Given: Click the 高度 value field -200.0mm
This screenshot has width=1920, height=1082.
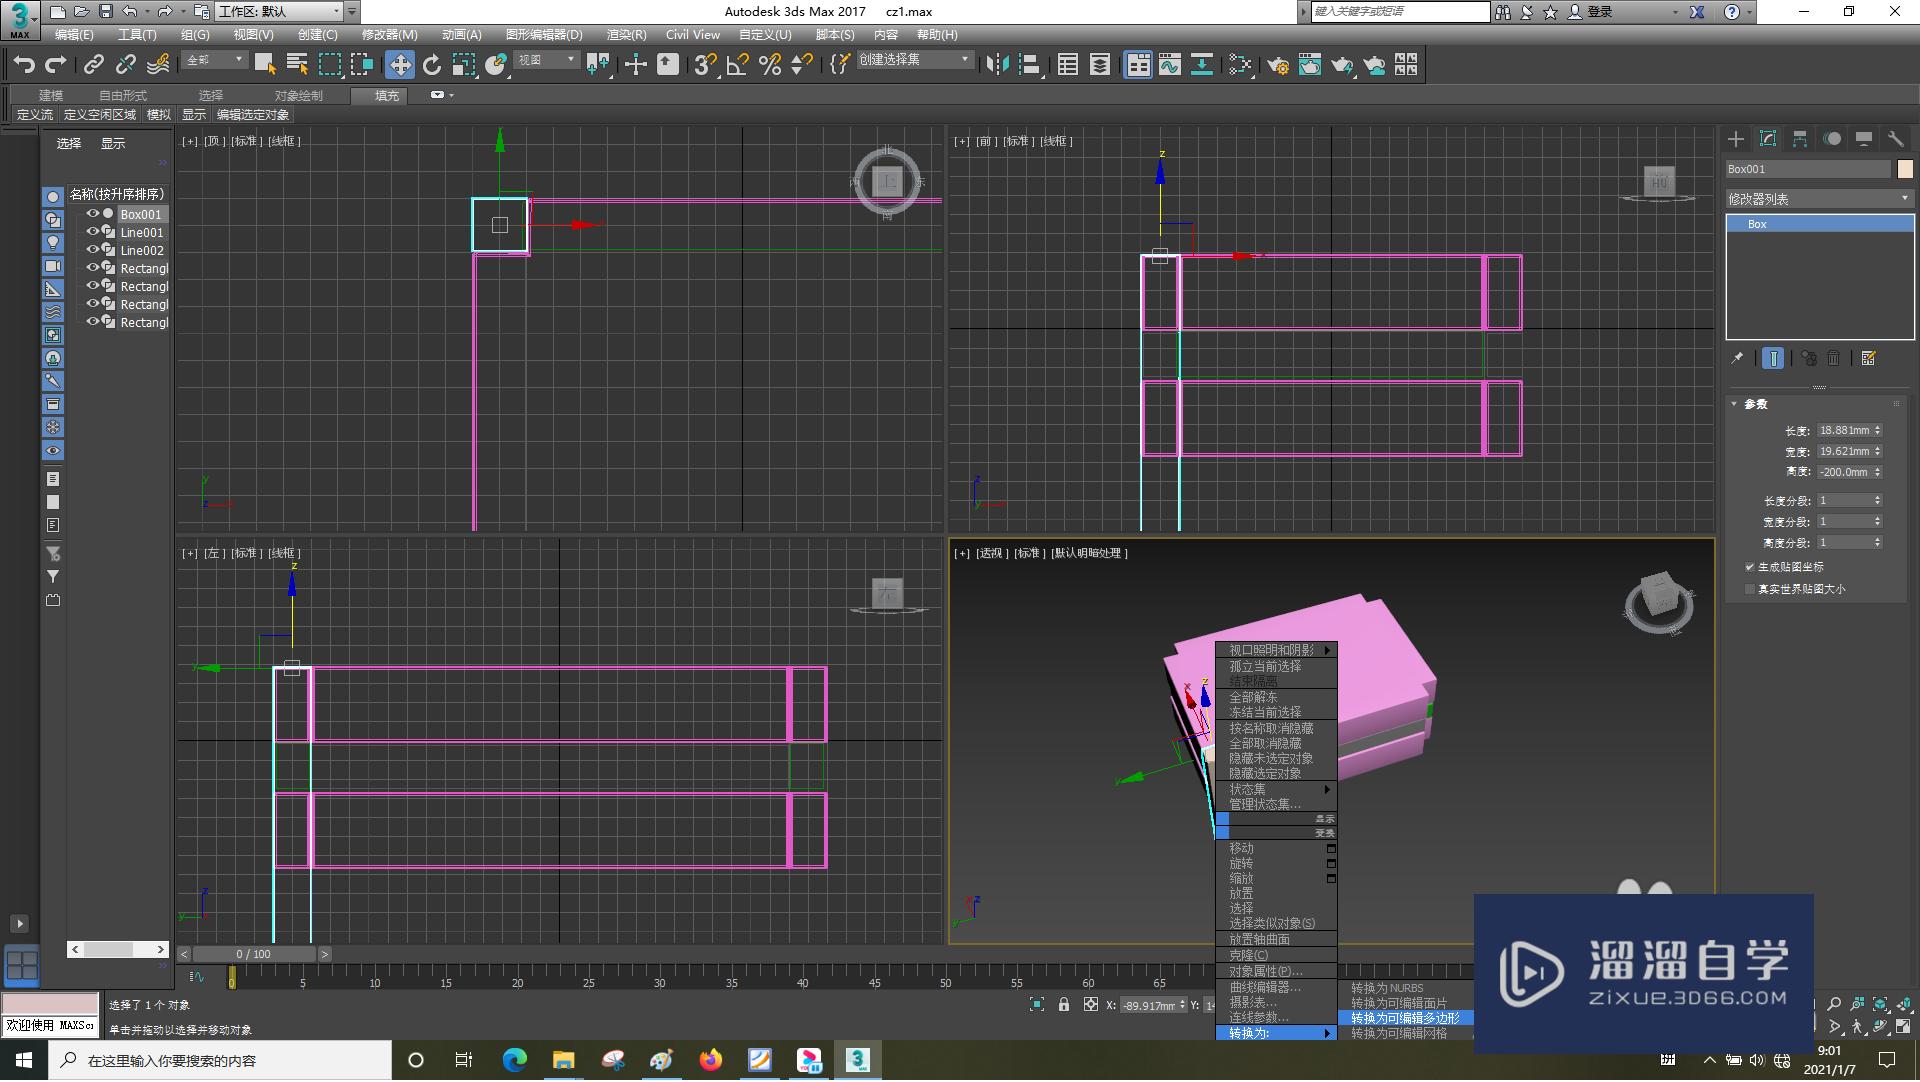Looking at the screenshot, I should tap(1843, 472).
